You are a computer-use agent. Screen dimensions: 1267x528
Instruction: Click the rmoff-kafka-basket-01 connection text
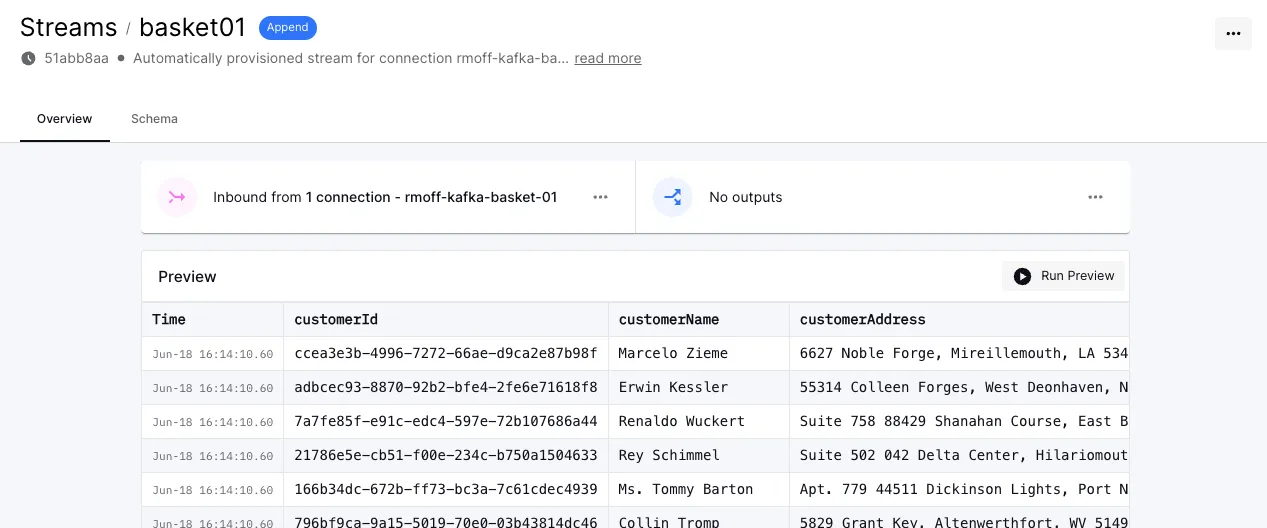(481, 197)
